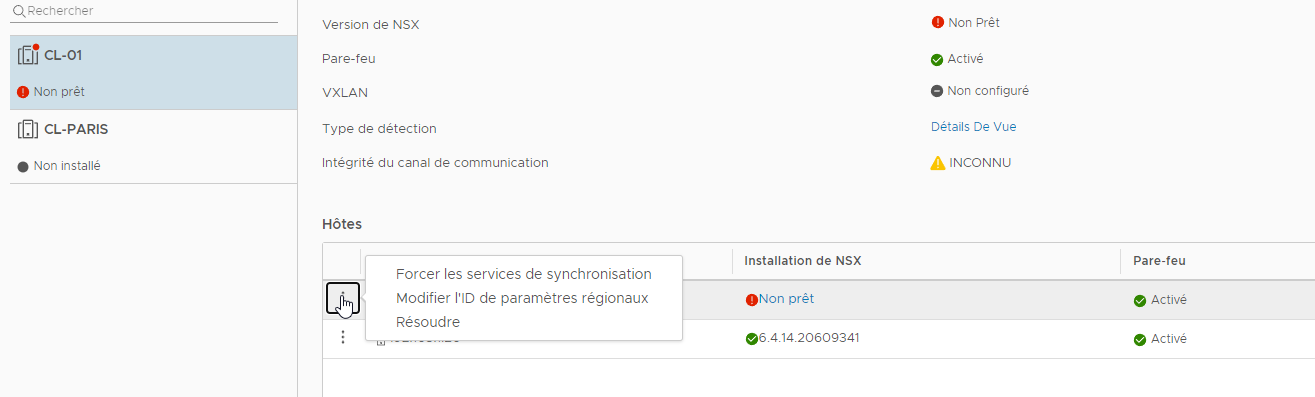Image resolution: width=1315 pixels, height=397 pixels.
Task: Click the CL-01 cluster icon
Action: tap(28, 55)
